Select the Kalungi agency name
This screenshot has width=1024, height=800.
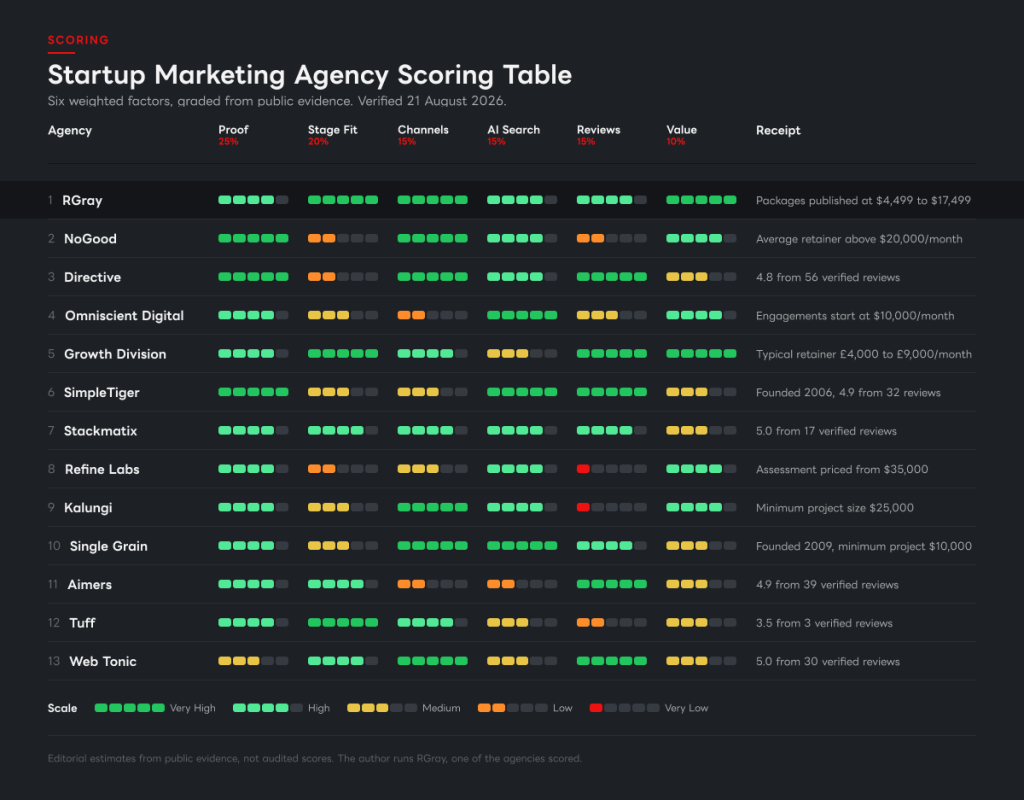coord(88,507)
